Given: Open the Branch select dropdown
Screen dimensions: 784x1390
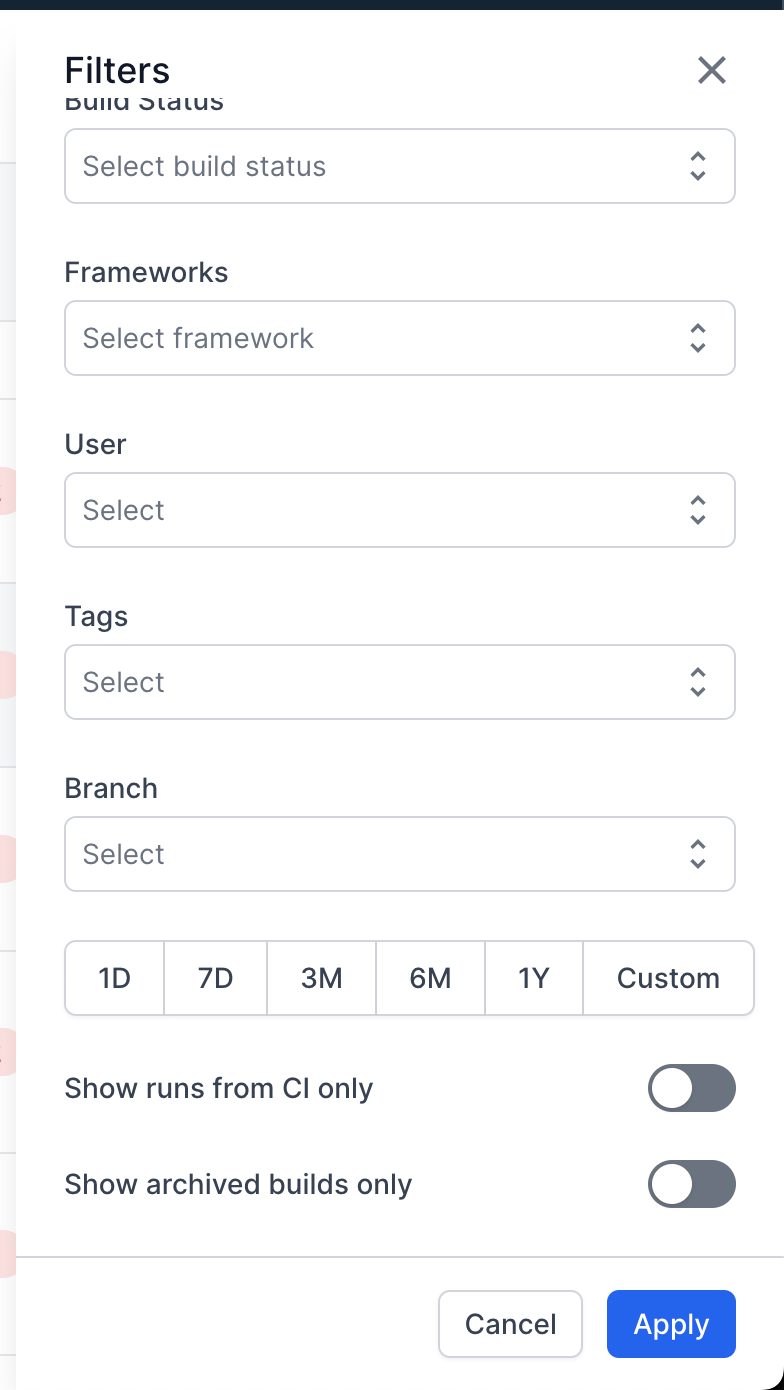Looking at the screenshot, I should 380,854.
